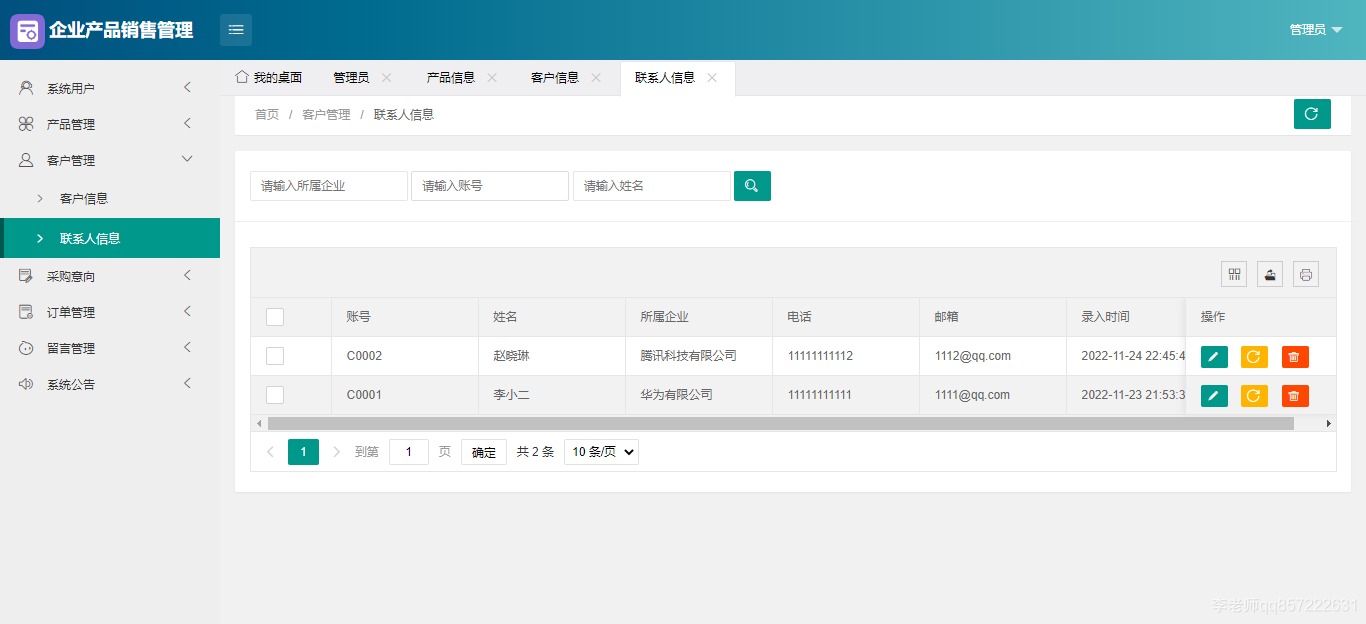The width and height of the screenshot is (1366, 624).
Task: Click the 客户管理 breadcrumb link
Action: [326, 115]
